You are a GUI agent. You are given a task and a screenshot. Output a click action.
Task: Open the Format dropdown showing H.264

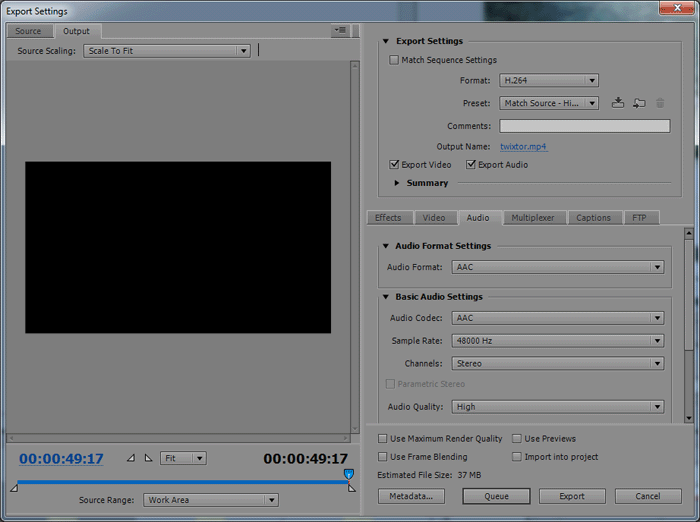pos(549,81)
